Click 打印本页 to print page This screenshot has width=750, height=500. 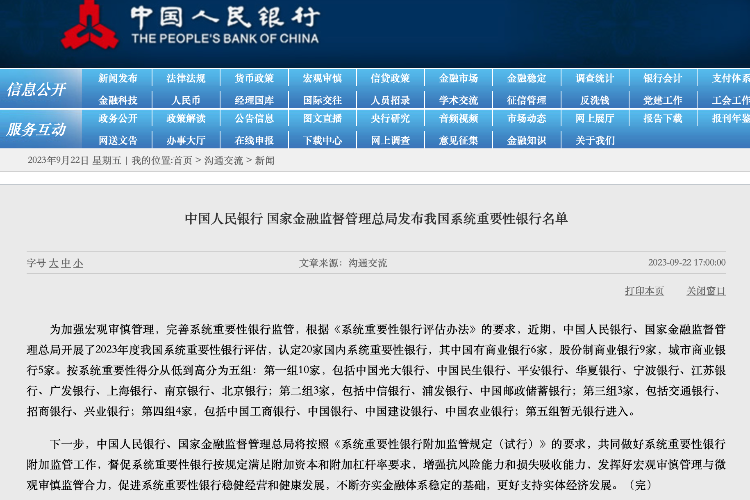tap(644, 291)
